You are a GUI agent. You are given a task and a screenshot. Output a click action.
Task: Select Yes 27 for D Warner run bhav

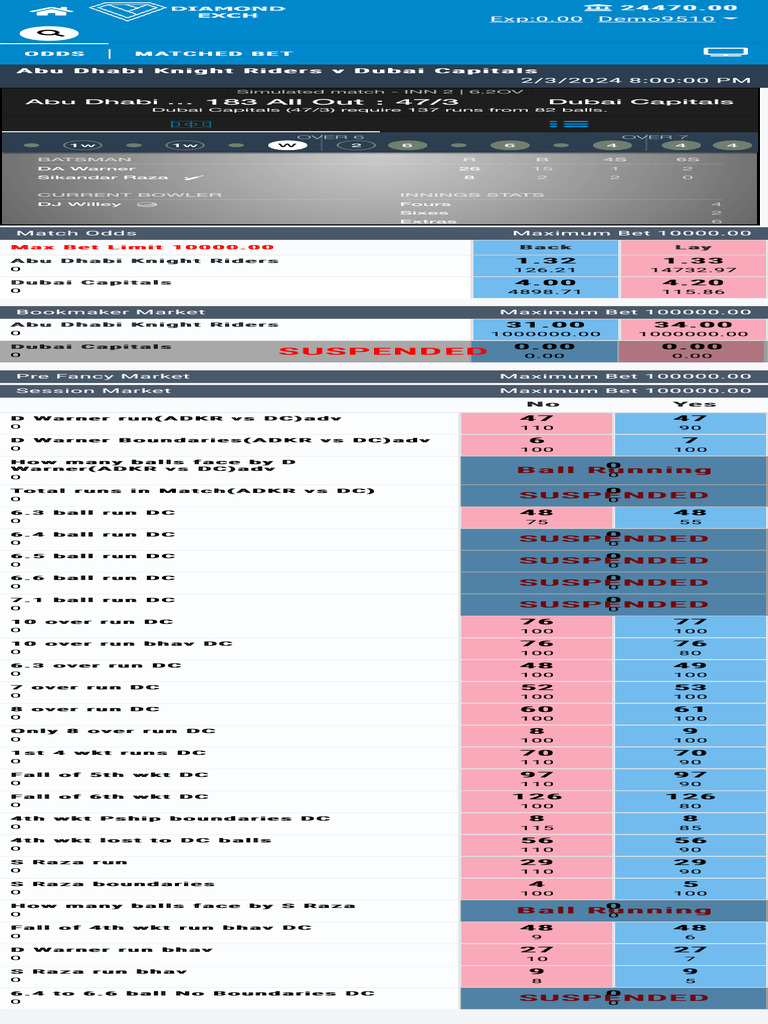click(691, 955)
